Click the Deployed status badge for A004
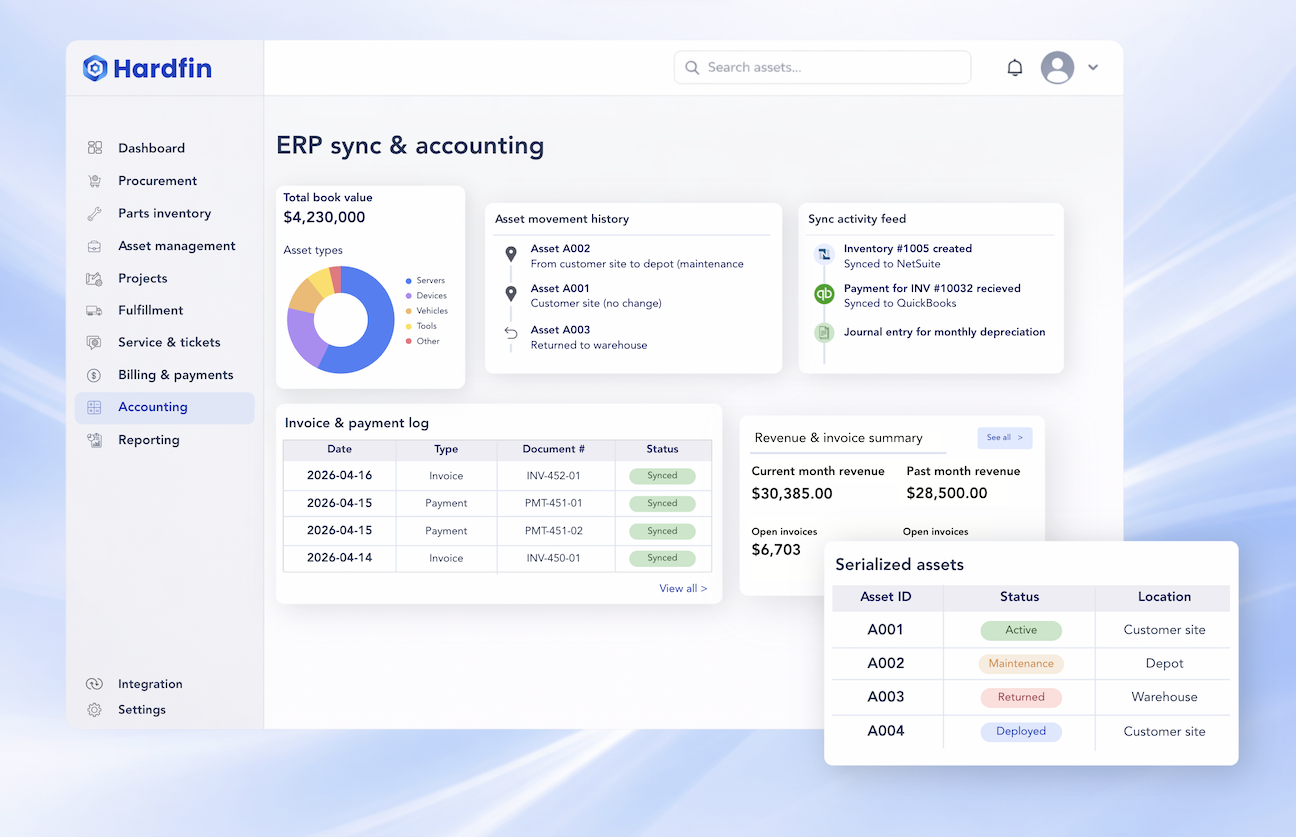This screenshot has height=837, width=1296. coord(1021,731)
